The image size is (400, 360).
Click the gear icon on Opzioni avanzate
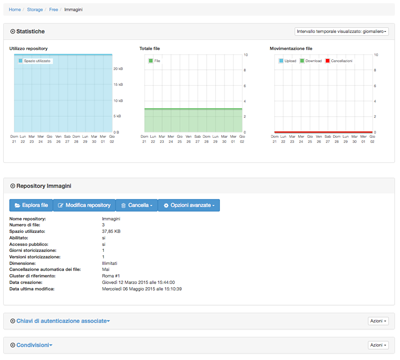[166, 205]
